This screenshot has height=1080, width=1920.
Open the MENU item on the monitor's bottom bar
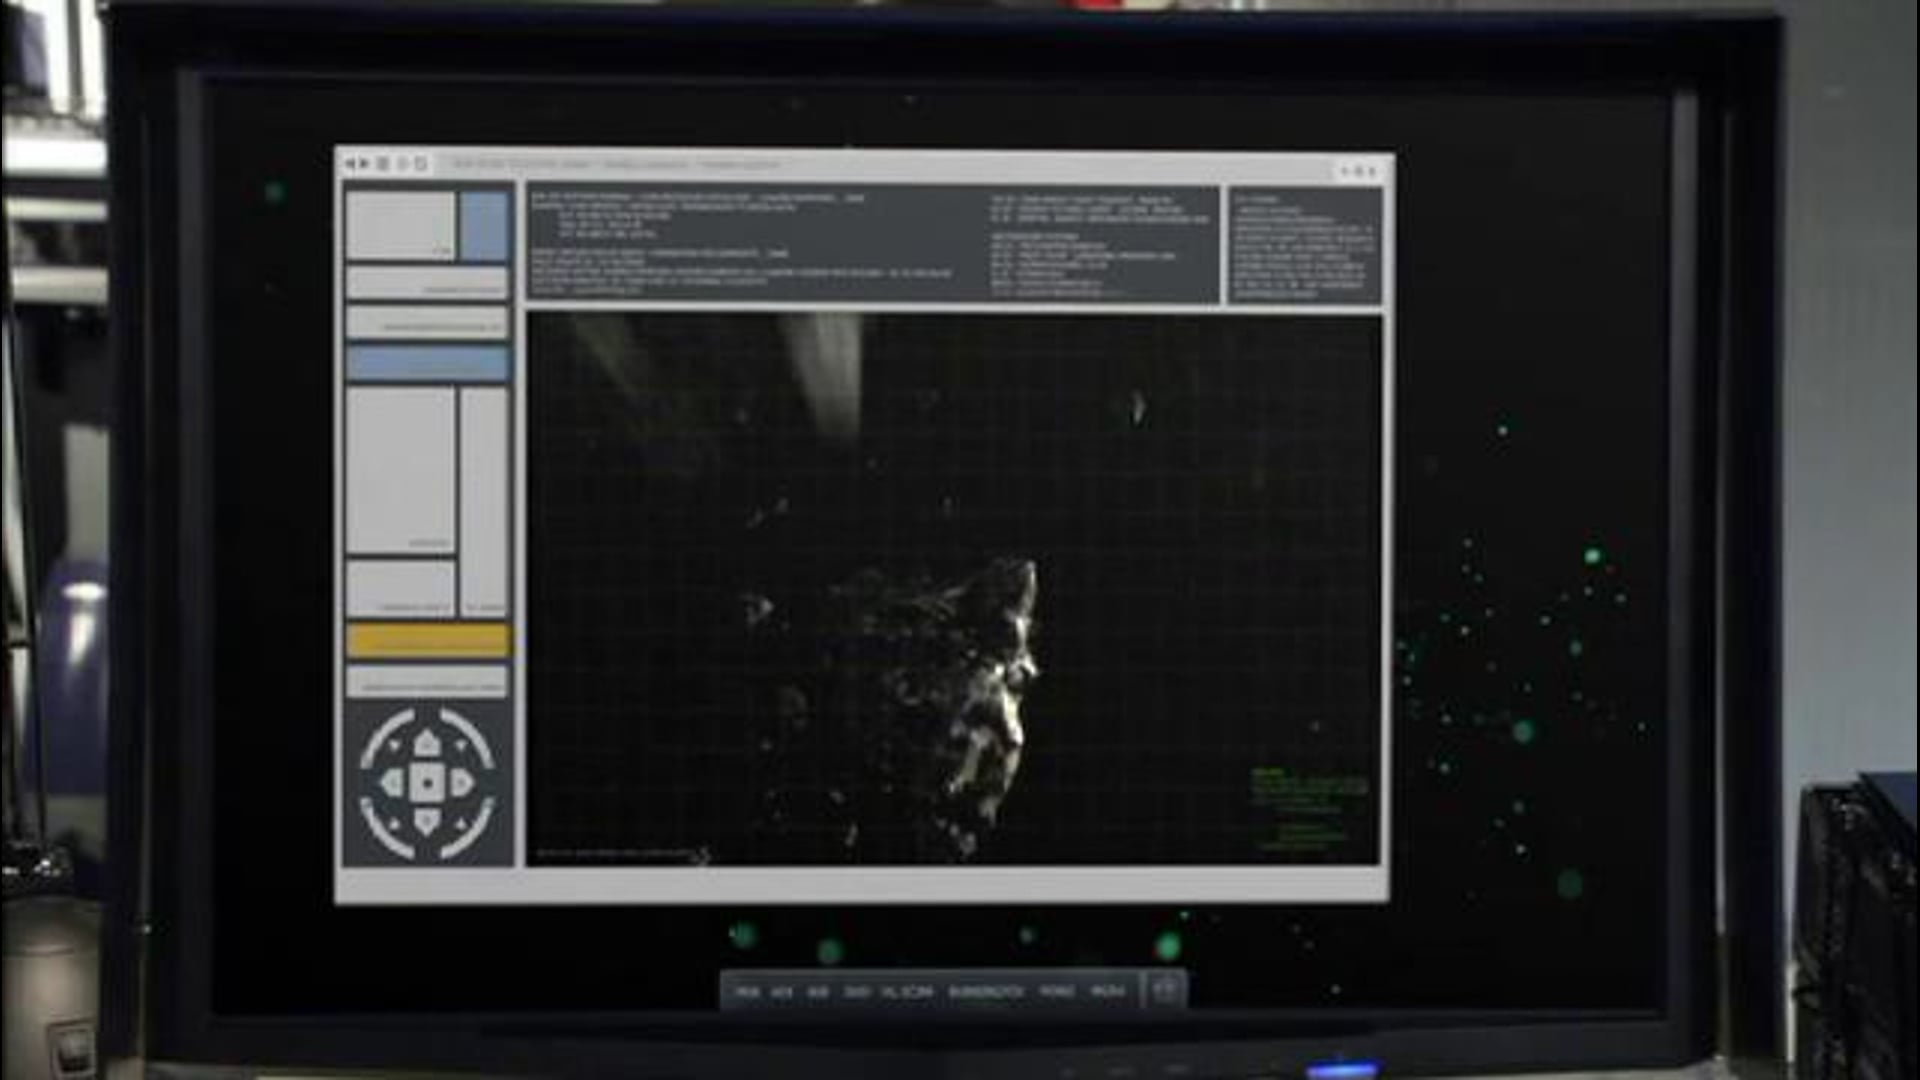pyautogui.click(x=1107, y=991)
